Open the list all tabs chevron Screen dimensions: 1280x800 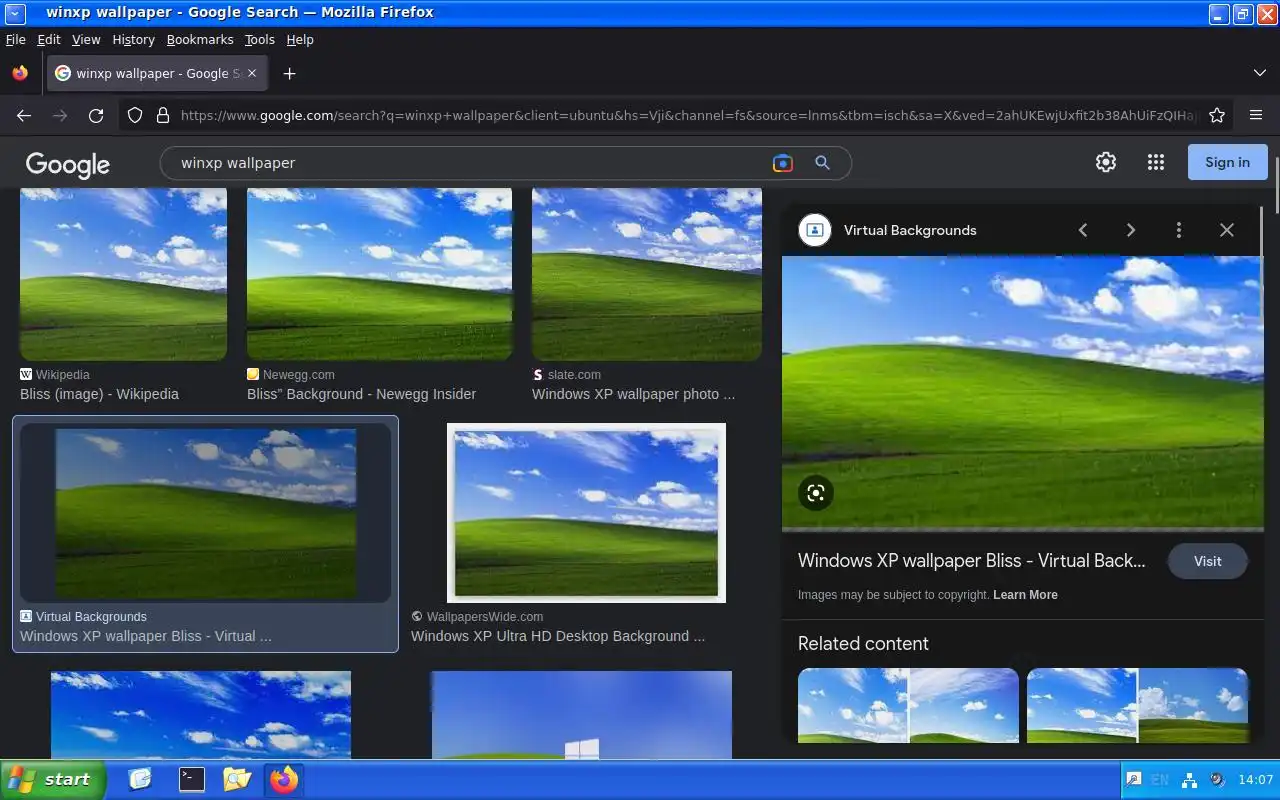coord(1259,73)
